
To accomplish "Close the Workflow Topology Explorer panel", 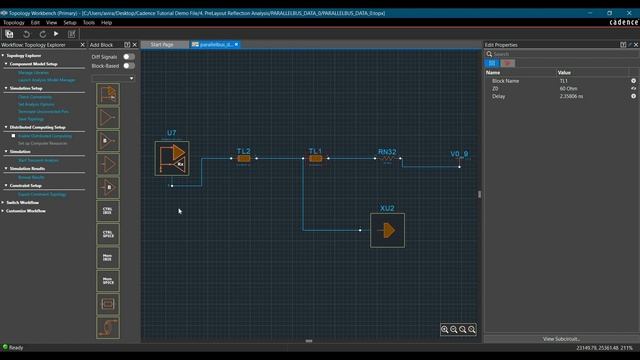I will tap(82, 44).
